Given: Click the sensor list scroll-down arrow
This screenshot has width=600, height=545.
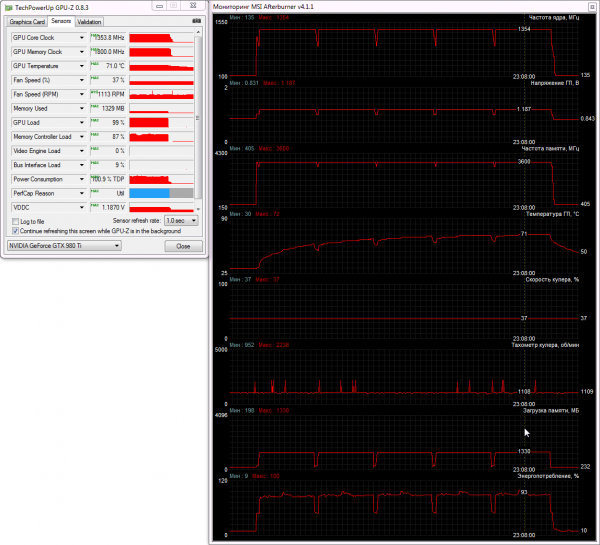Looking at the screenshot, I should (198, 209).
